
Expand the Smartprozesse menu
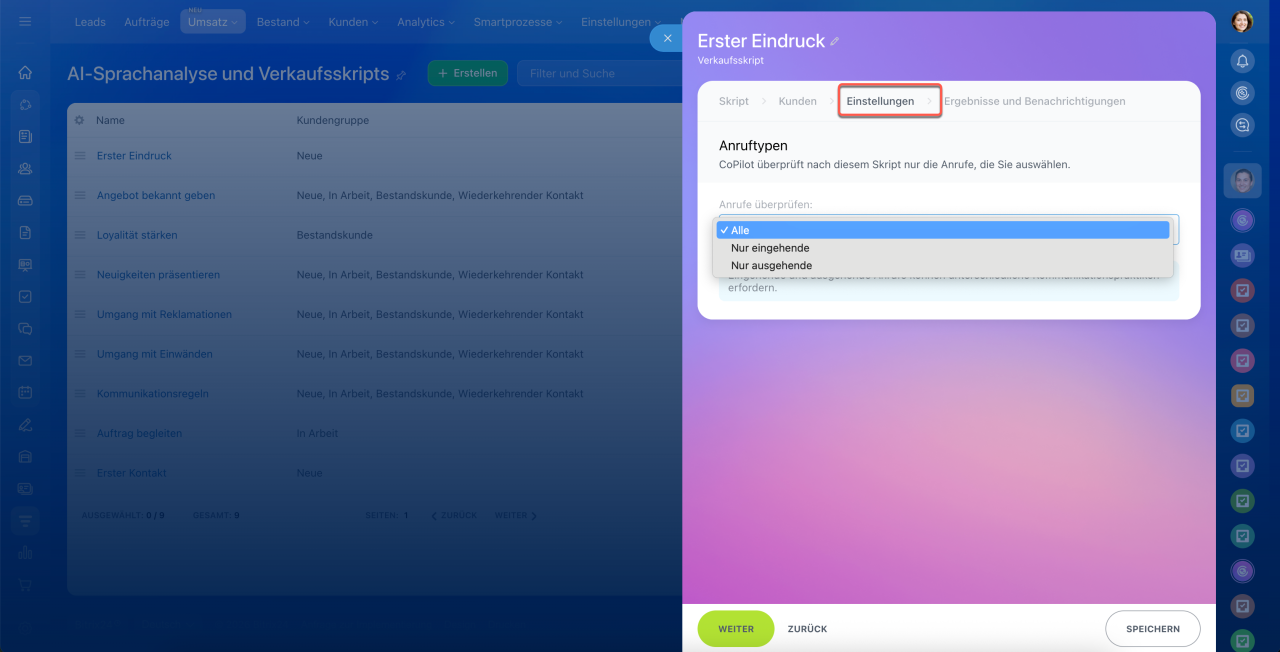pyautogui.click(x=517, y=22)
